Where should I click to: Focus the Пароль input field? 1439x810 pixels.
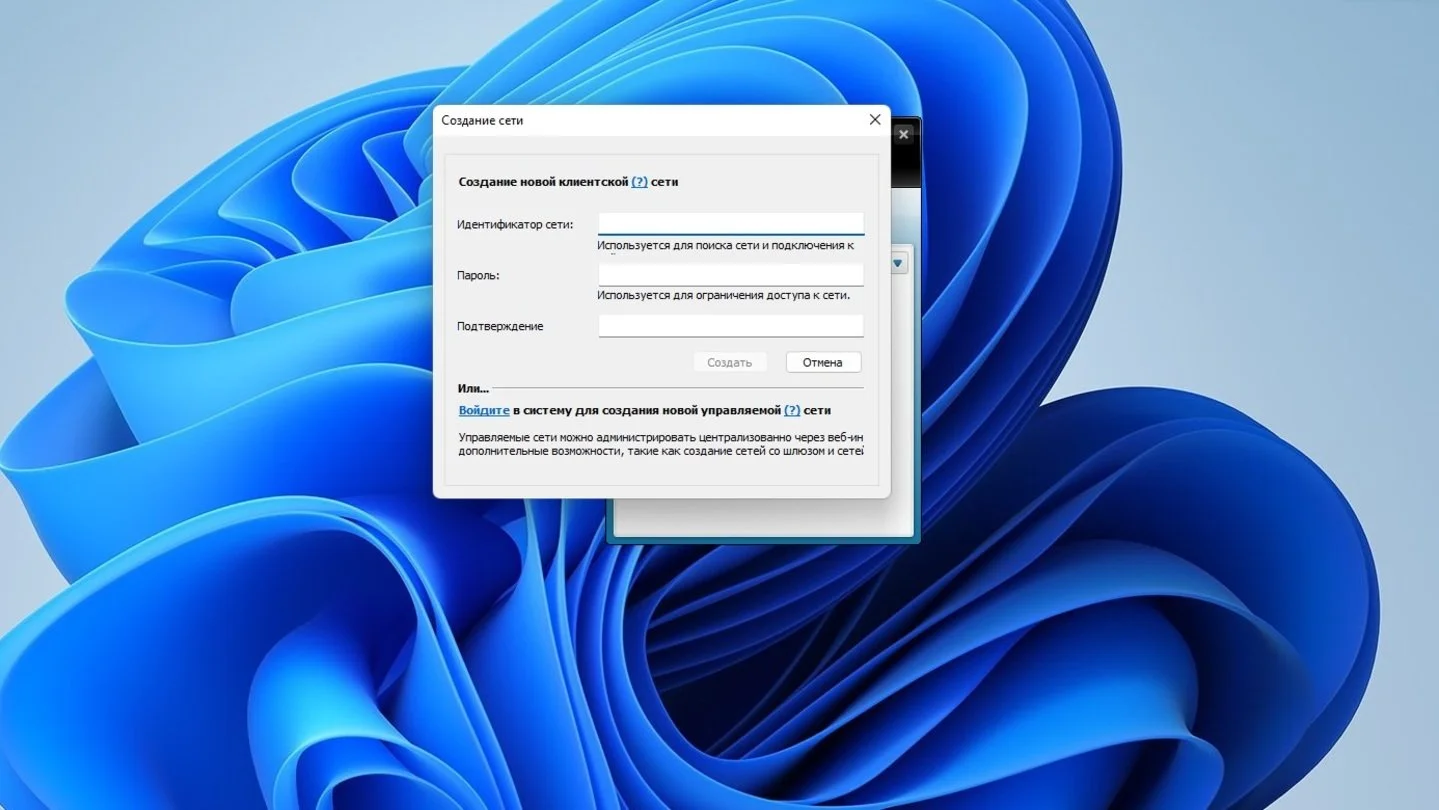[x=731, y=274]
